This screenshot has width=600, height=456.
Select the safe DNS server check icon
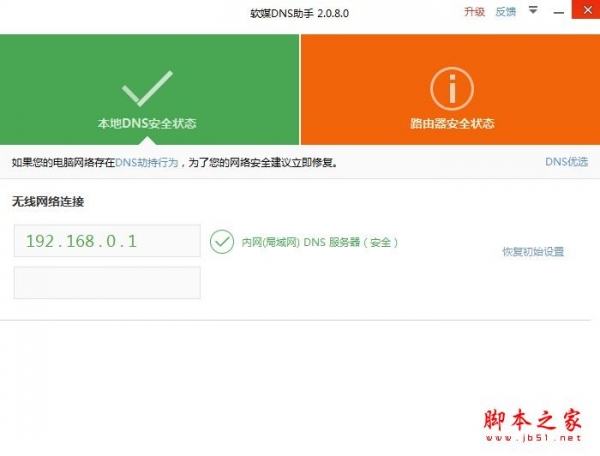click(222, 242)
